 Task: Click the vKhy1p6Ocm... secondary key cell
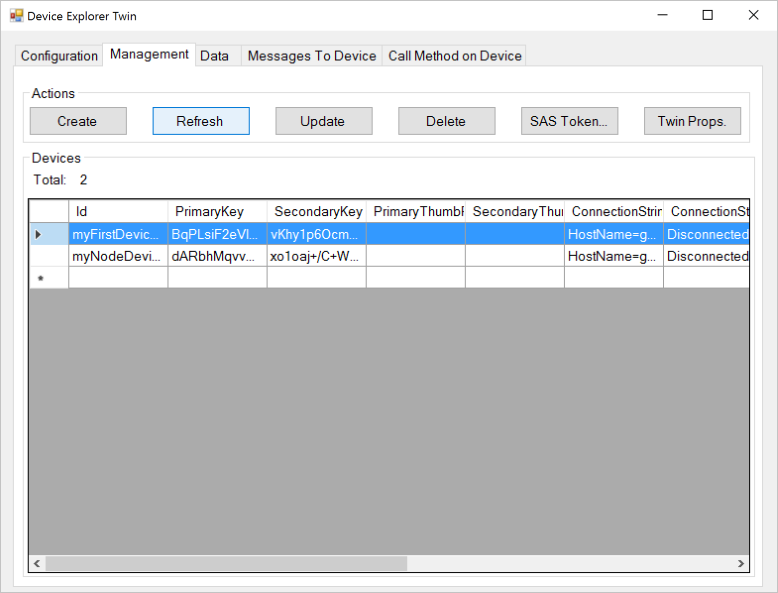[x=317, y=234]
